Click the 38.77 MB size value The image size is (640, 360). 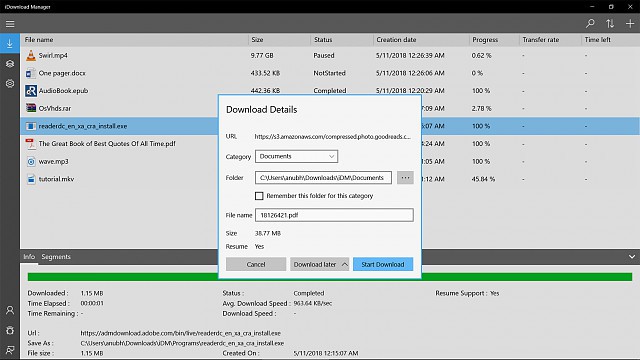[268, 233]
